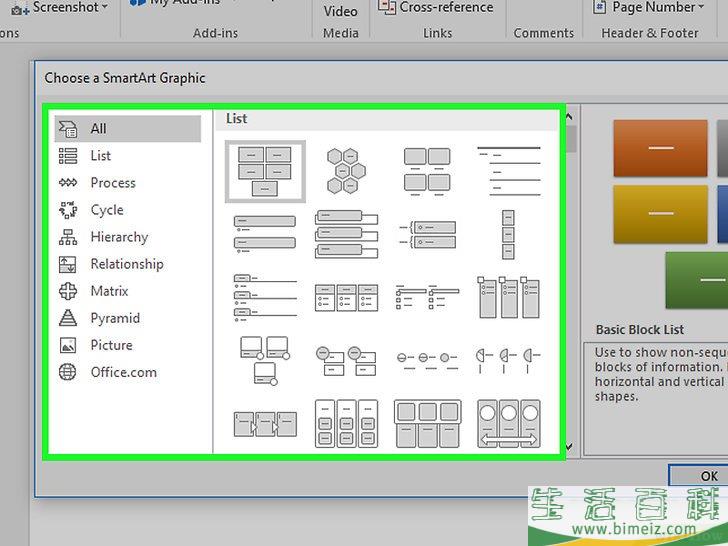Choose the hexagon cluster layout thumbnail

coord(346,171)
